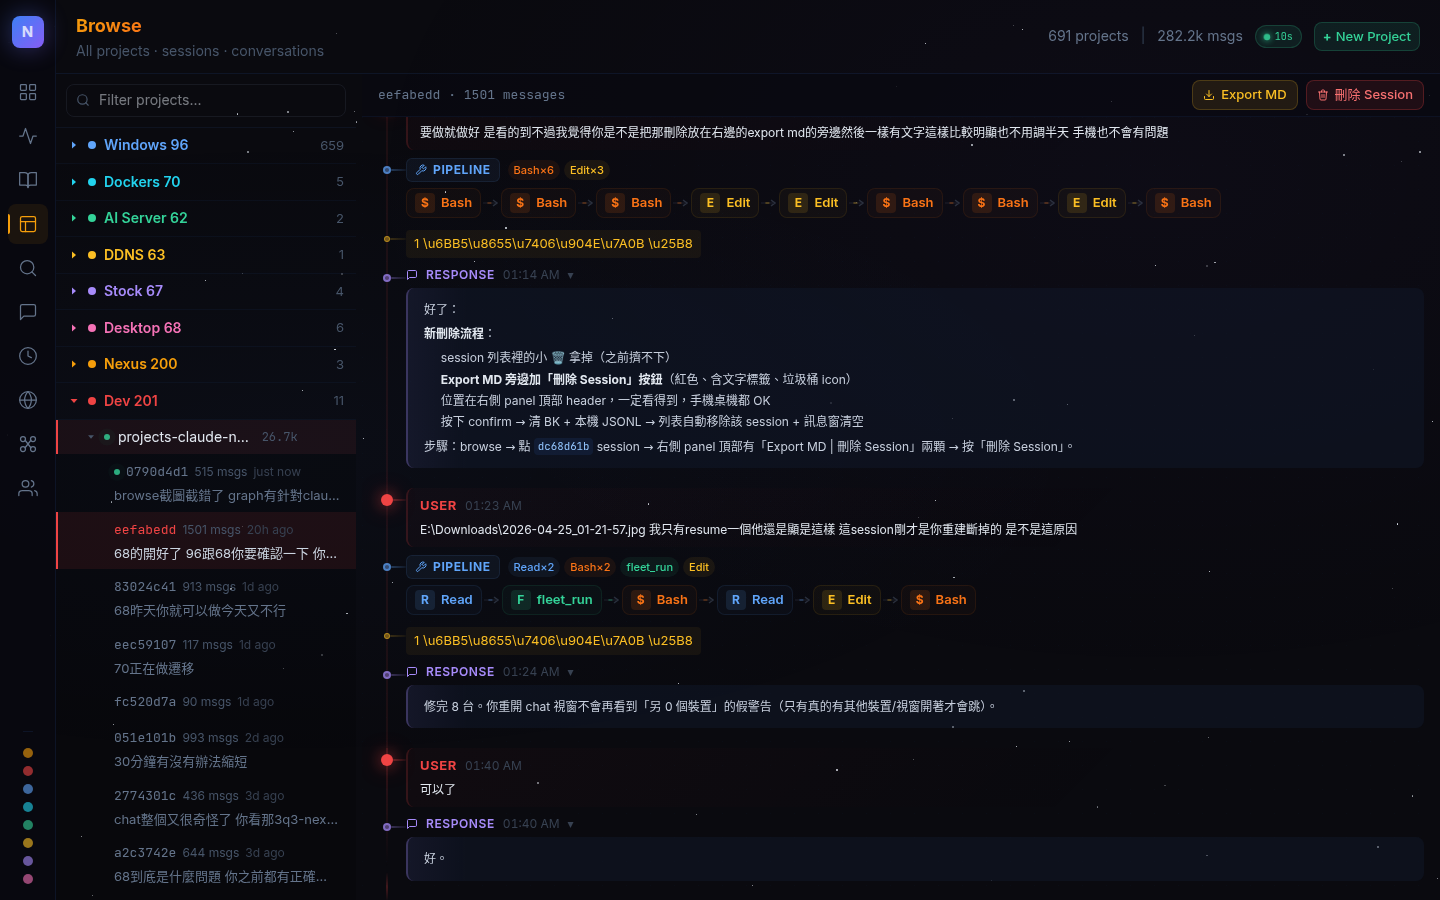Open the N app logo home
Image resolution: width=1440 pixels, height=900 pixels.
click(x=28, y=32)
